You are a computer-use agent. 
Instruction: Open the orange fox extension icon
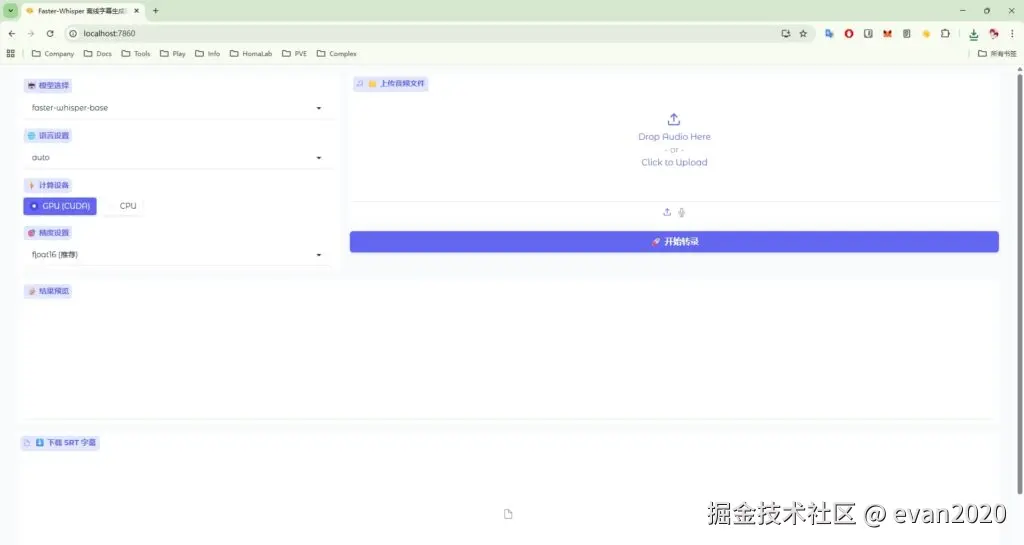[x=888, y=33]
